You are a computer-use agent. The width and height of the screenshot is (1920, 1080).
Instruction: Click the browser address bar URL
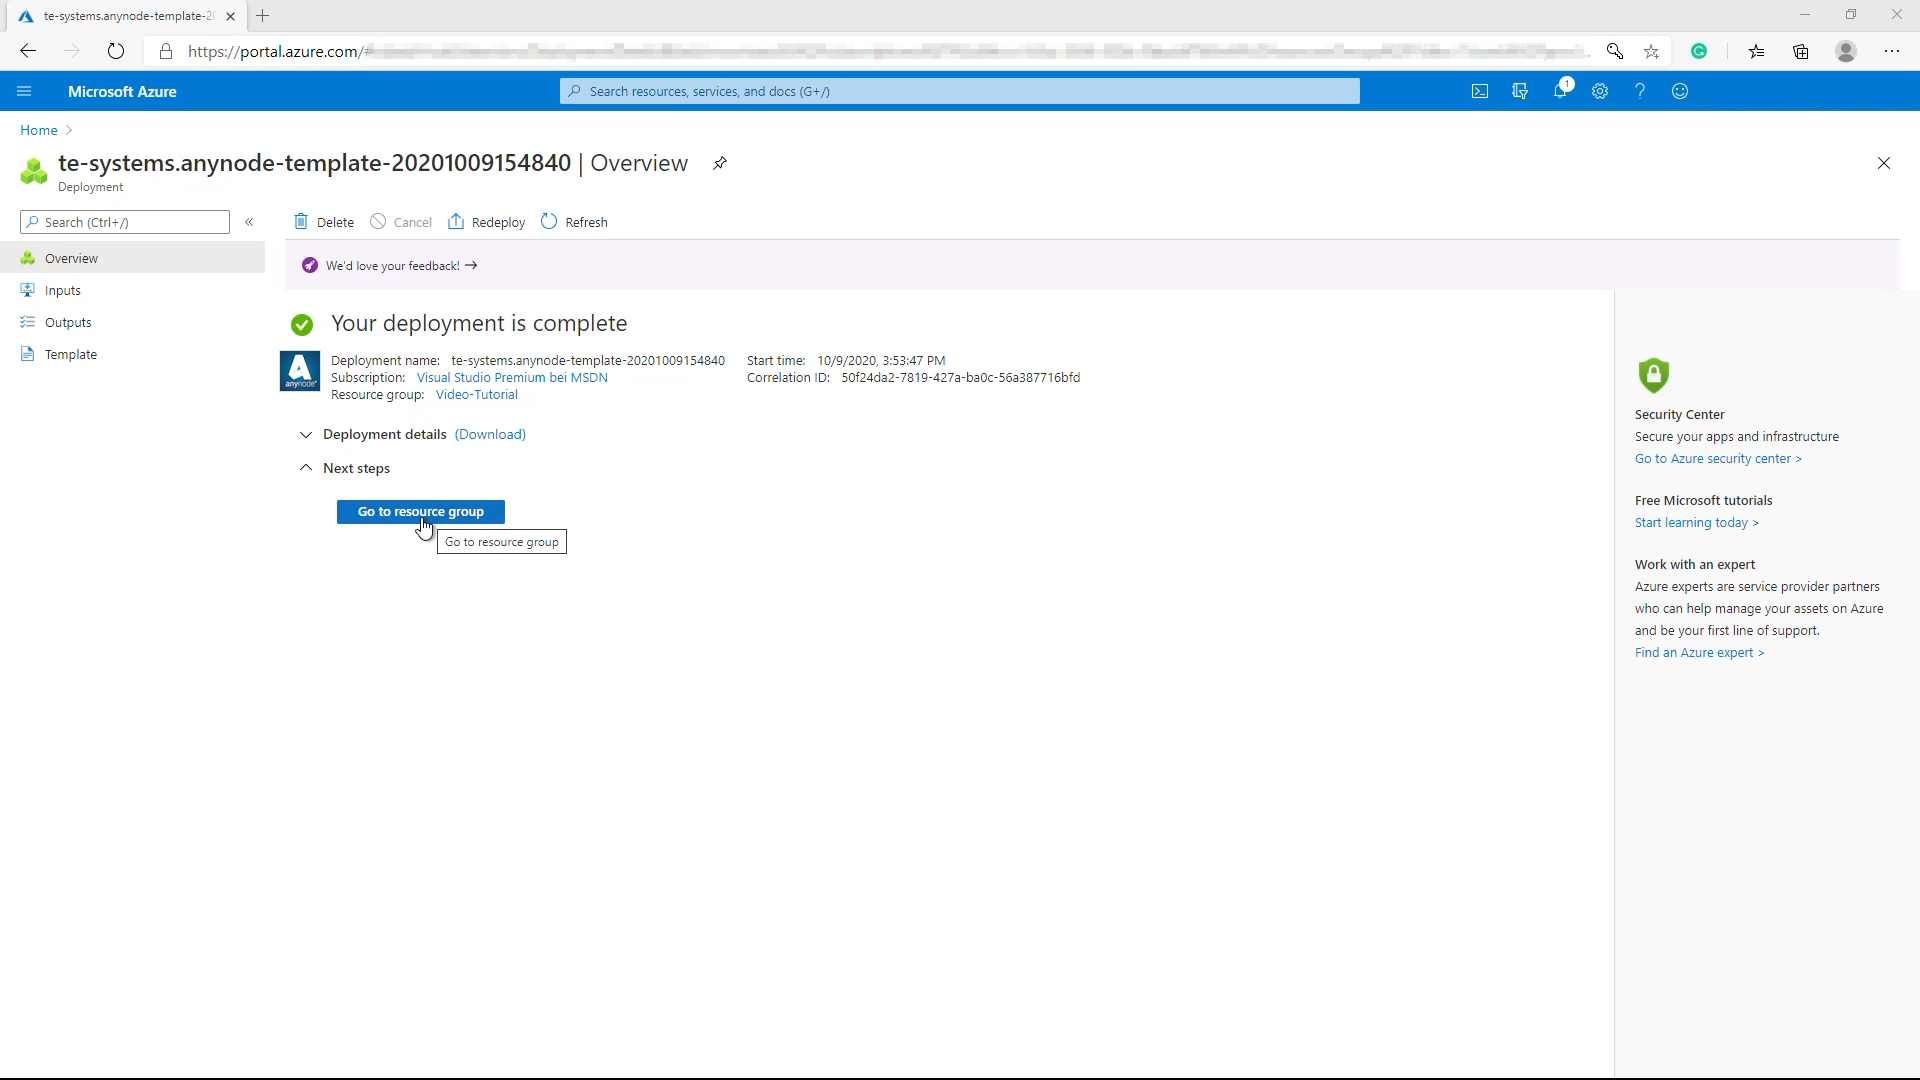tap(880, 51)
